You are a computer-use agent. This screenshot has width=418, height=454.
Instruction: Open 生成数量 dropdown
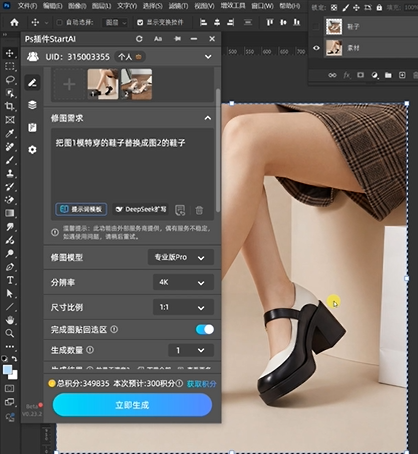pyautogui.click(x=191, y=350)
